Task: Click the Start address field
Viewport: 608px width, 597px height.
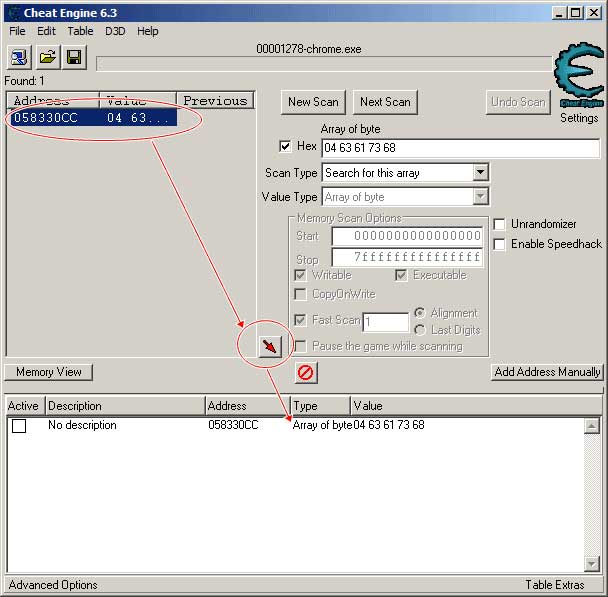Action: 407,236
